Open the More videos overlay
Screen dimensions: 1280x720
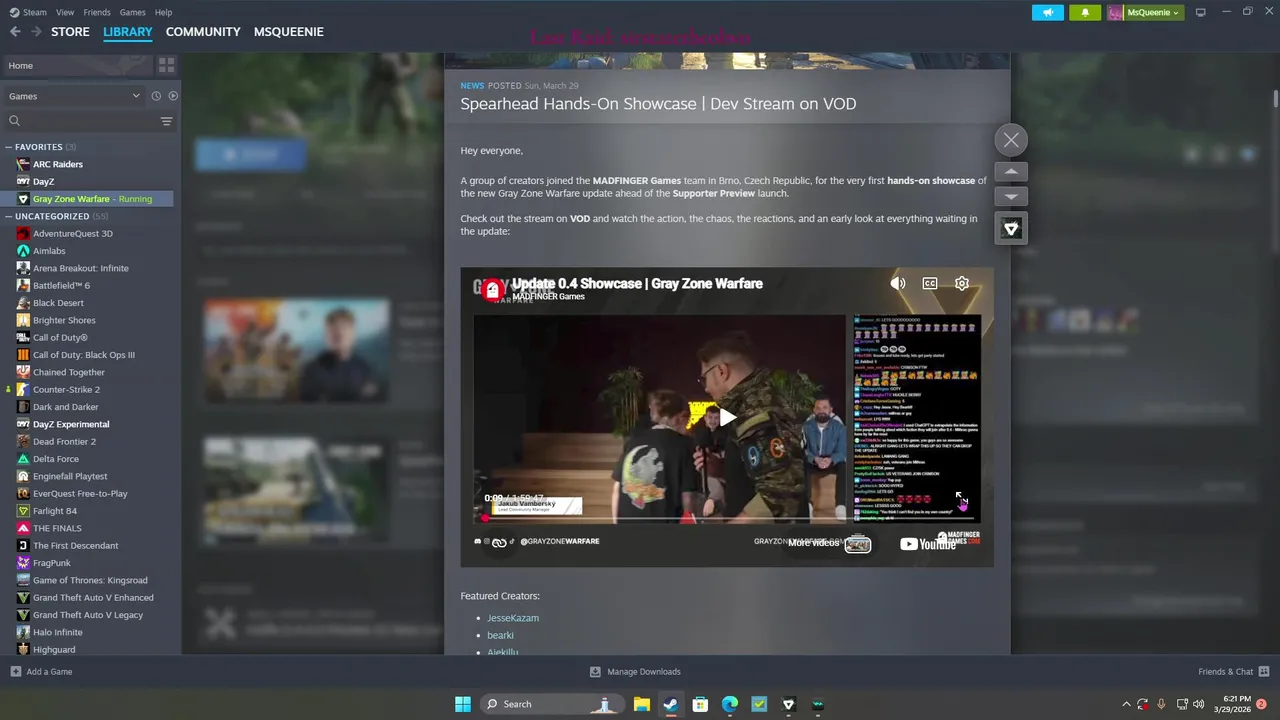tap(829, 543)
